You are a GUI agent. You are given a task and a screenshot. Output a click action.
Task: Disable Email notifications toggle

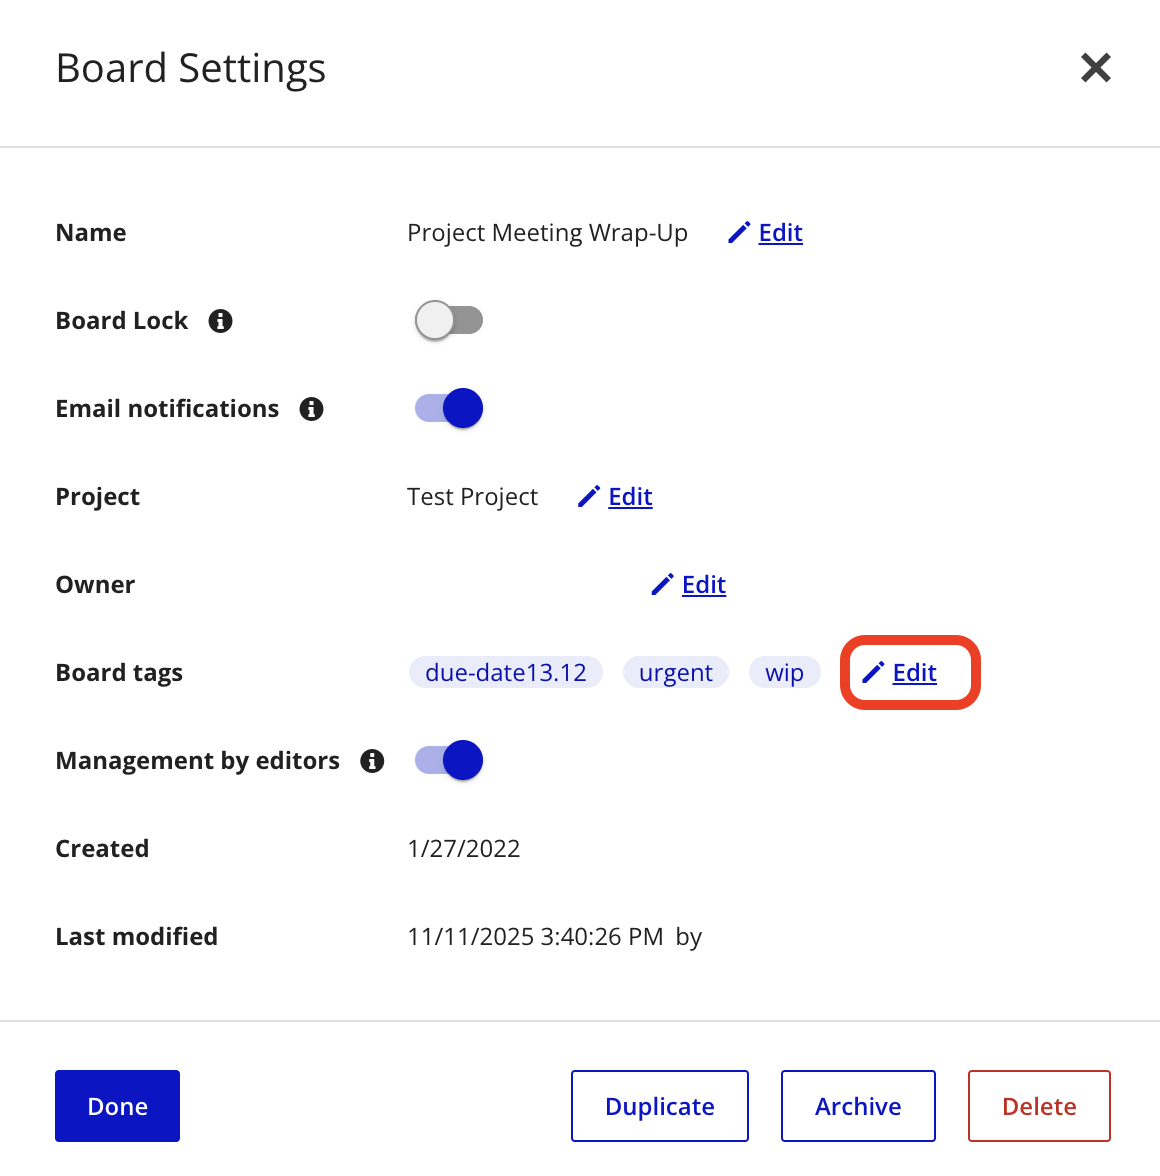click(449, 409)
